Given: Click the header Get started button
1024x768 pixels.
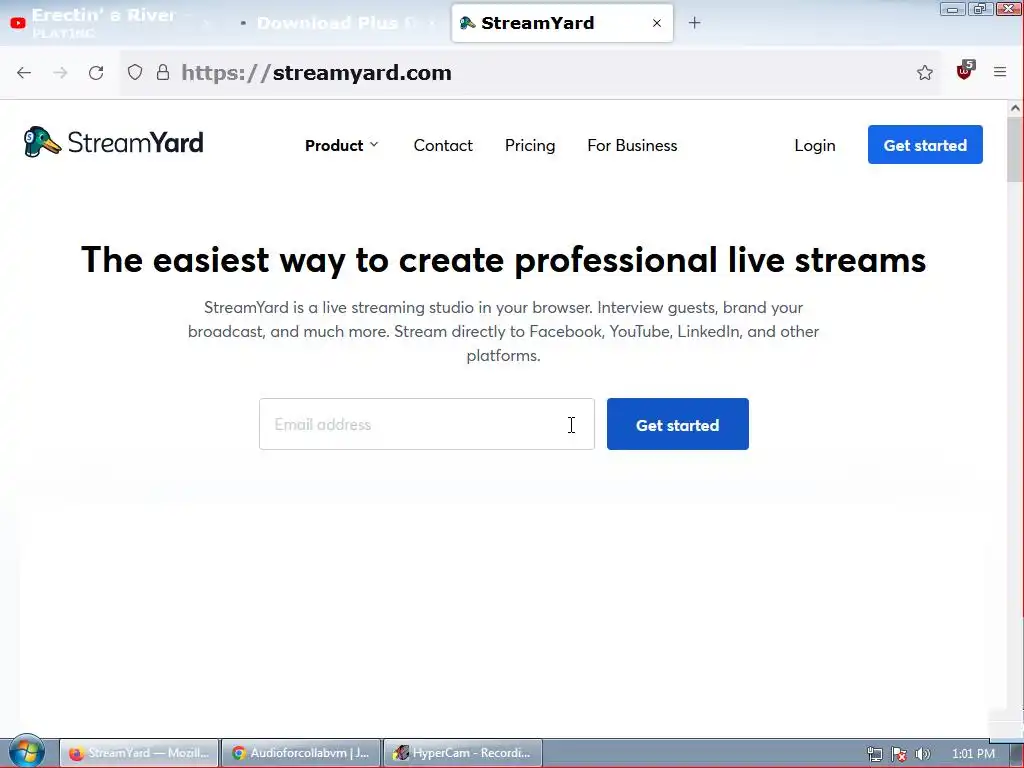Looking at the screenshot, I should (925, 144).
